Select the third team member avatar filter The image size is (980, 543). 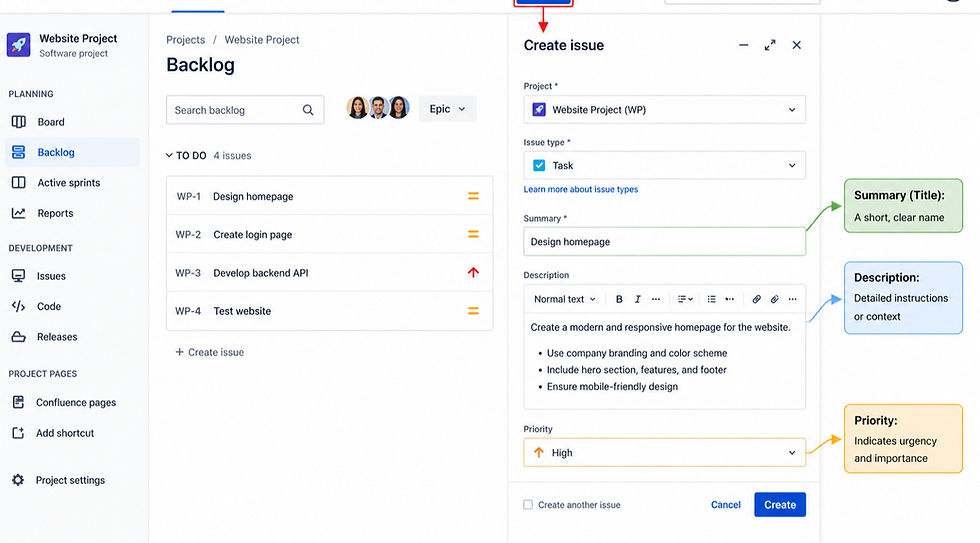pos(399,108)
